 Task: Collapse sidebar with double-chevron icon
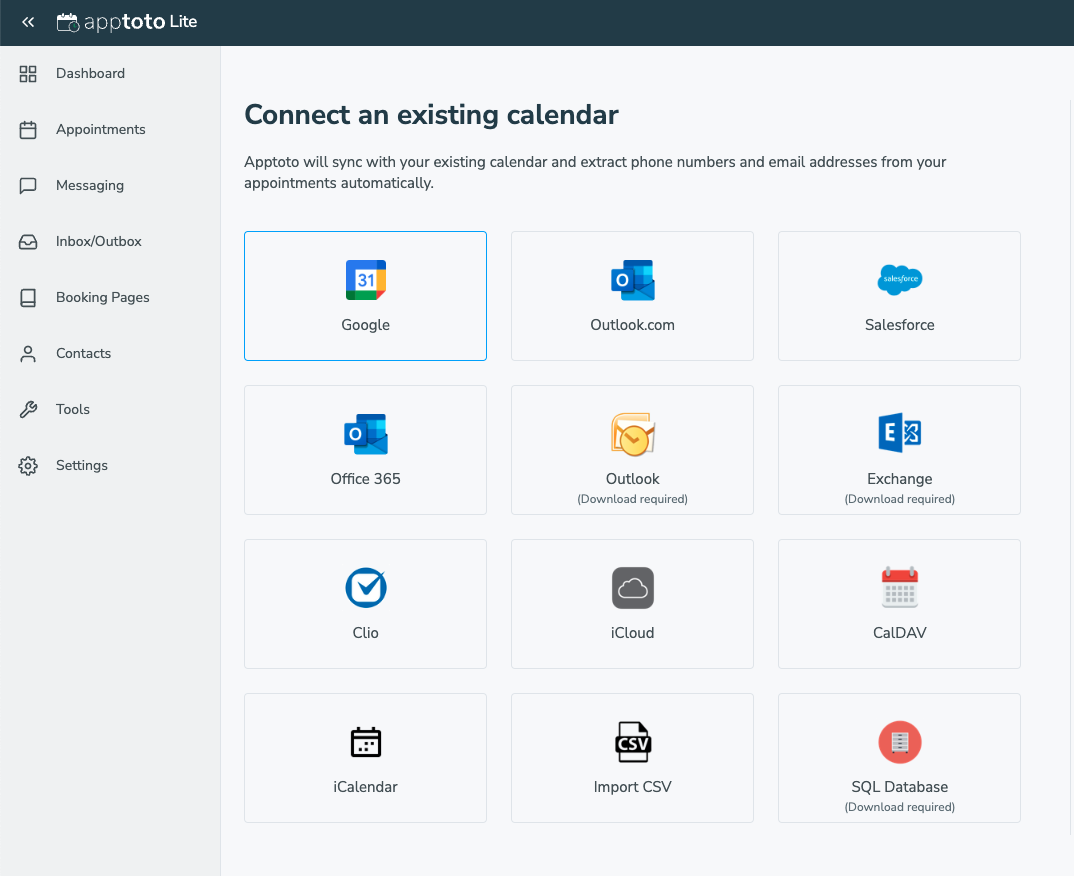[x=28, y=22]
